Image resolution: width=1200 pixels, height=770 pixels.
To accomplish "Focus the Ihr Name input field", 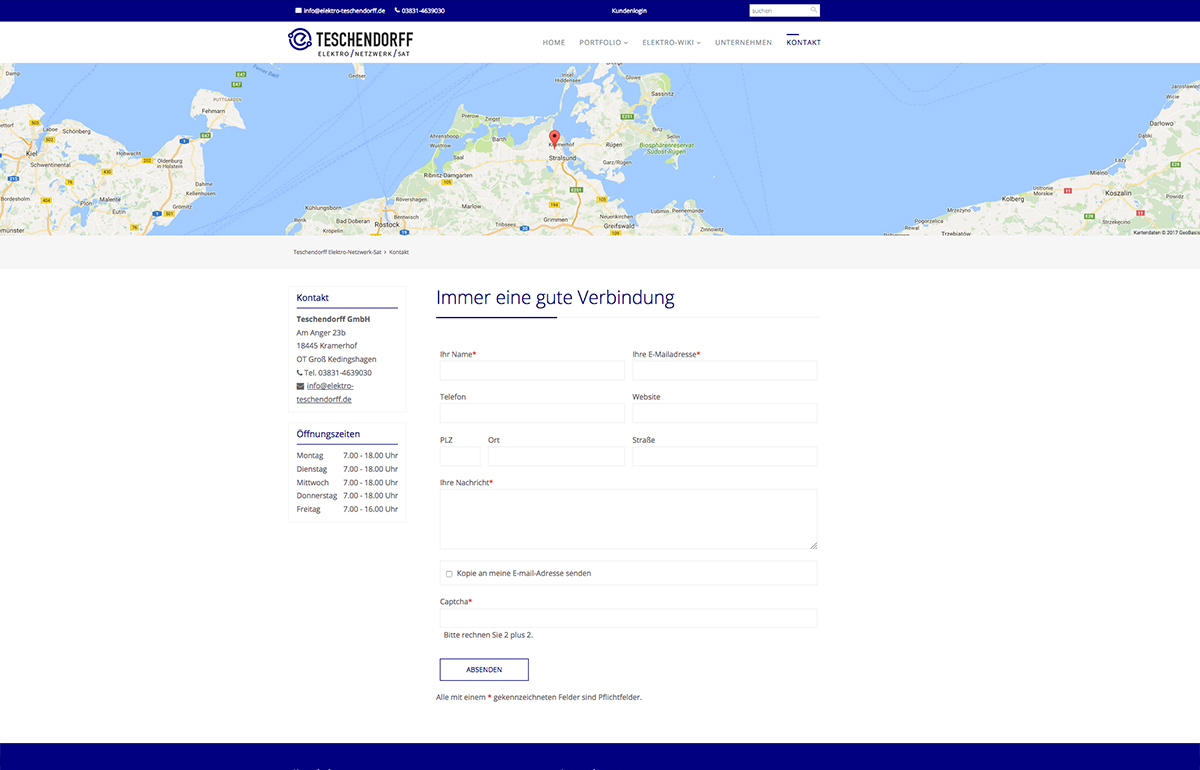I will pos(532,371).
